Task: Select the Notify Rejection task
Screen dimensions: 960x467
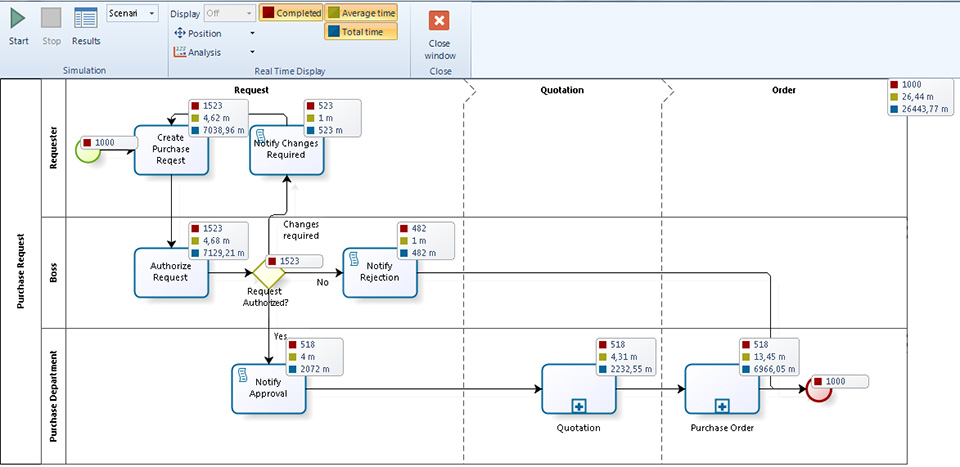Action: click(380, 272)
